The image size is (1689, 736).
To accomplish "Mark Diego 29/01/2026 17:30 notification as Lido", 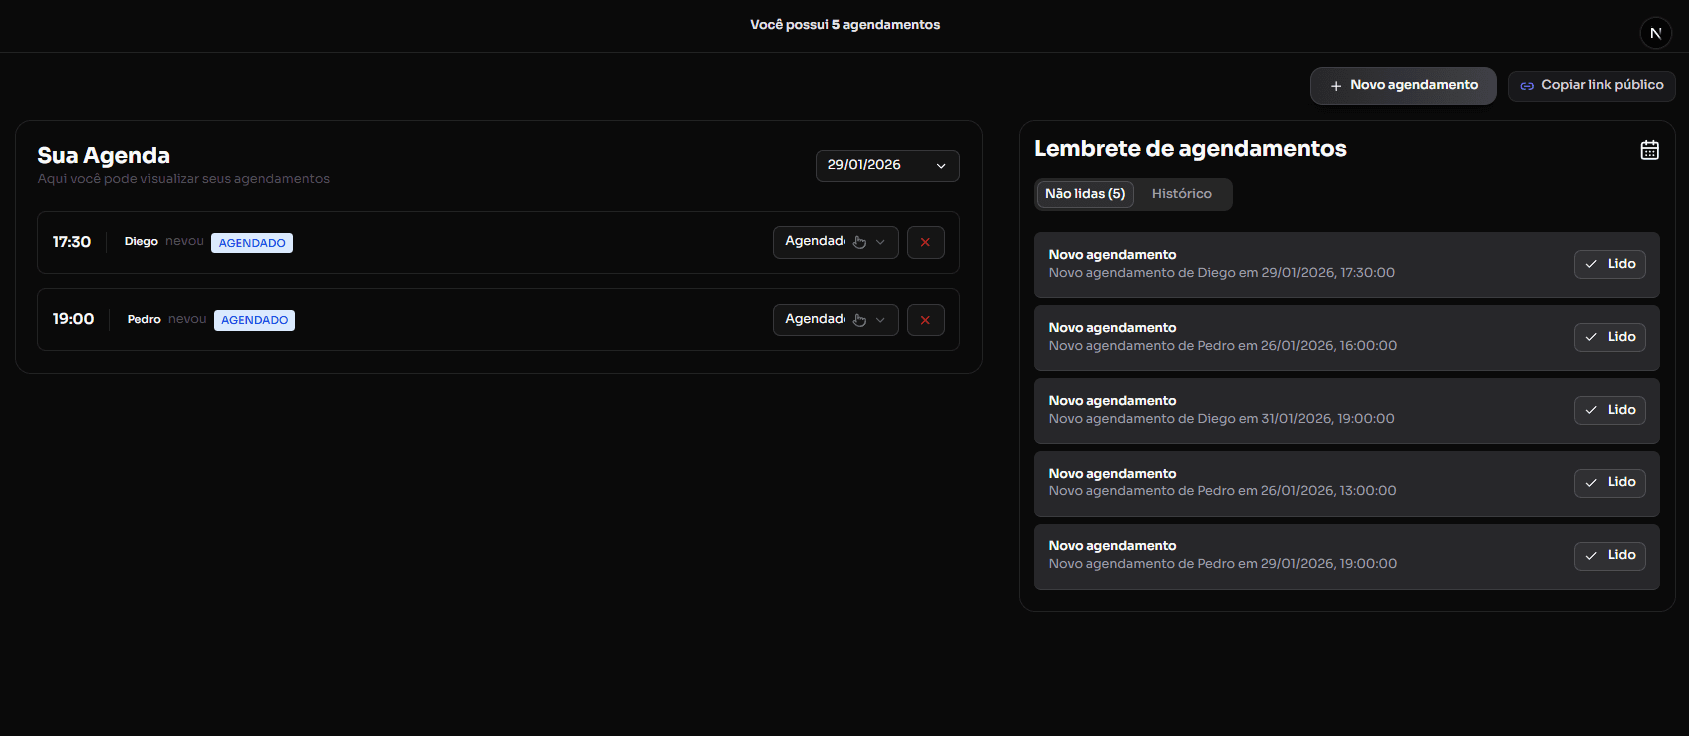I will point(1609,264).
